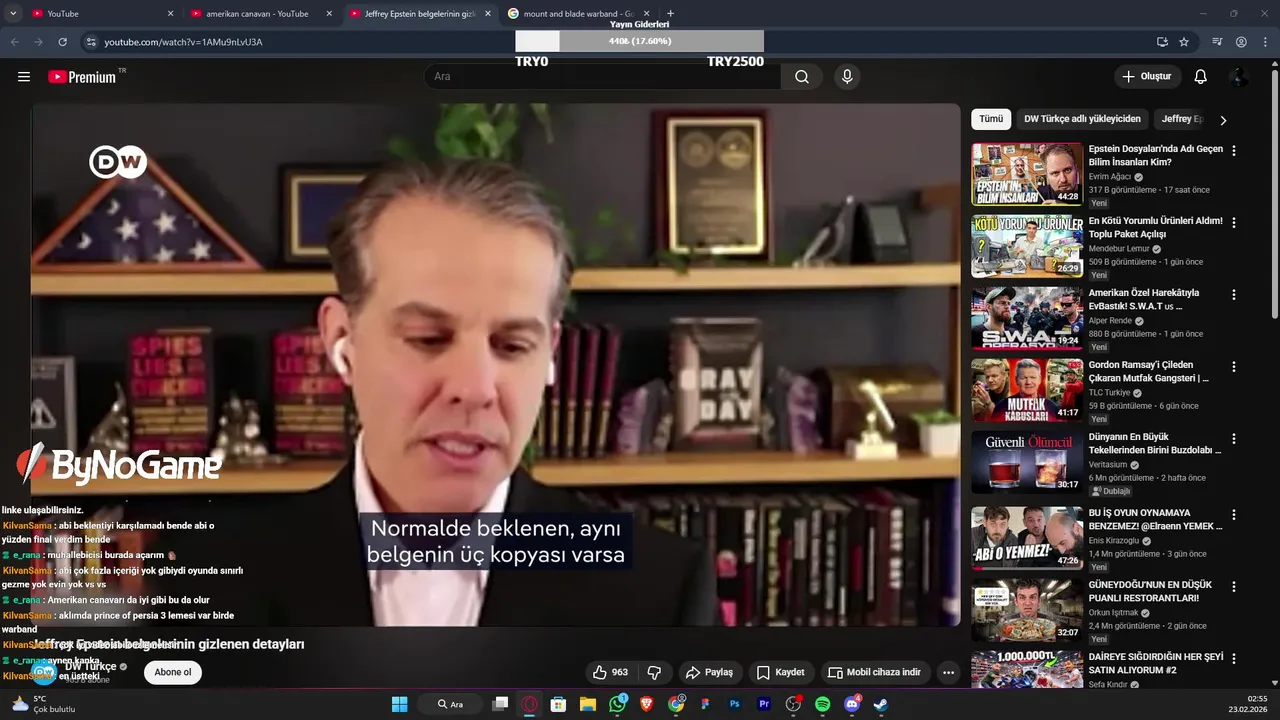Focus the YouTube Ara search field
Viewport: 1280px width, 720px height.
tap(604, 77)
